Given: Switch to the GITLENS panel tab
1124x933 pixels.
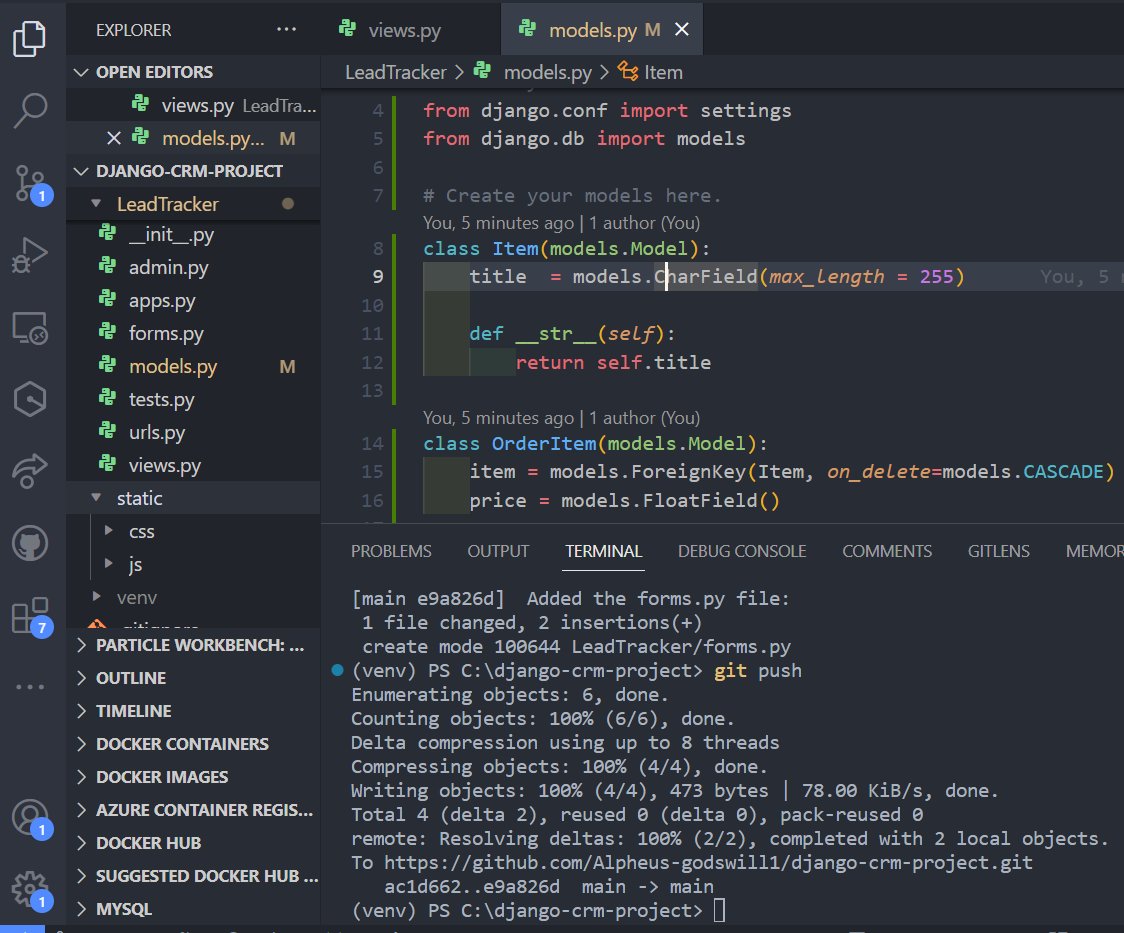Looking at the screenshot, I should click(999, 551).
